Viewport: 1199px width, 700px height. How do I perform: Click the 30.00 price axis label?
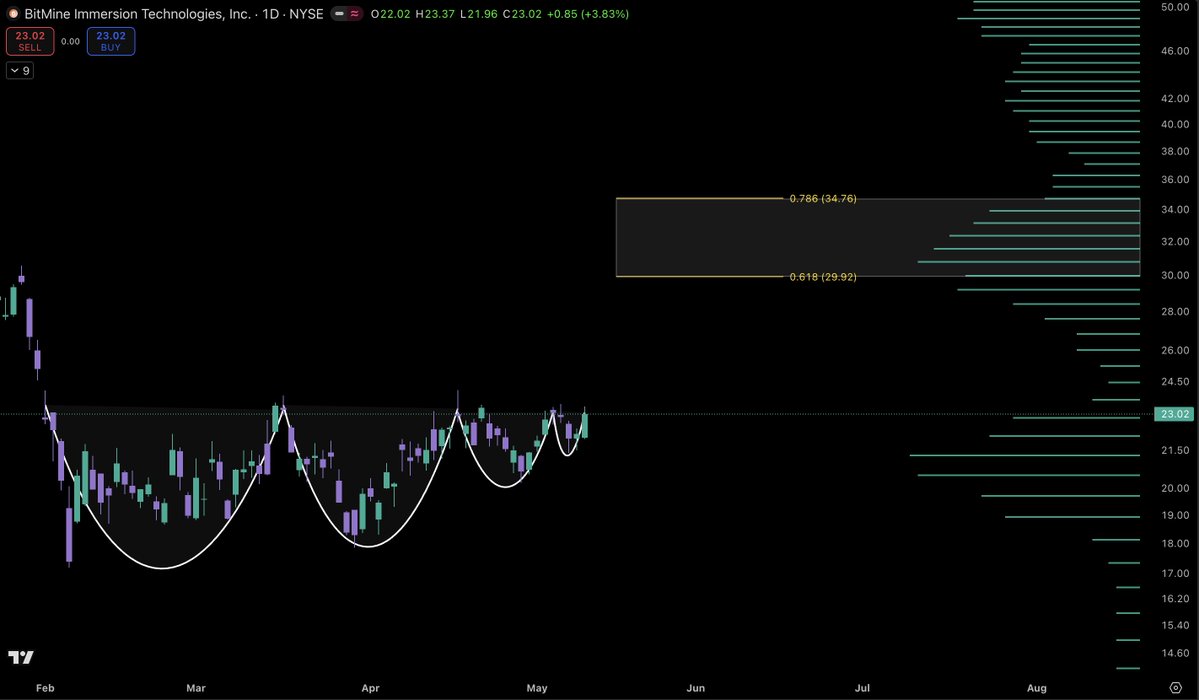click(1175, 275)
